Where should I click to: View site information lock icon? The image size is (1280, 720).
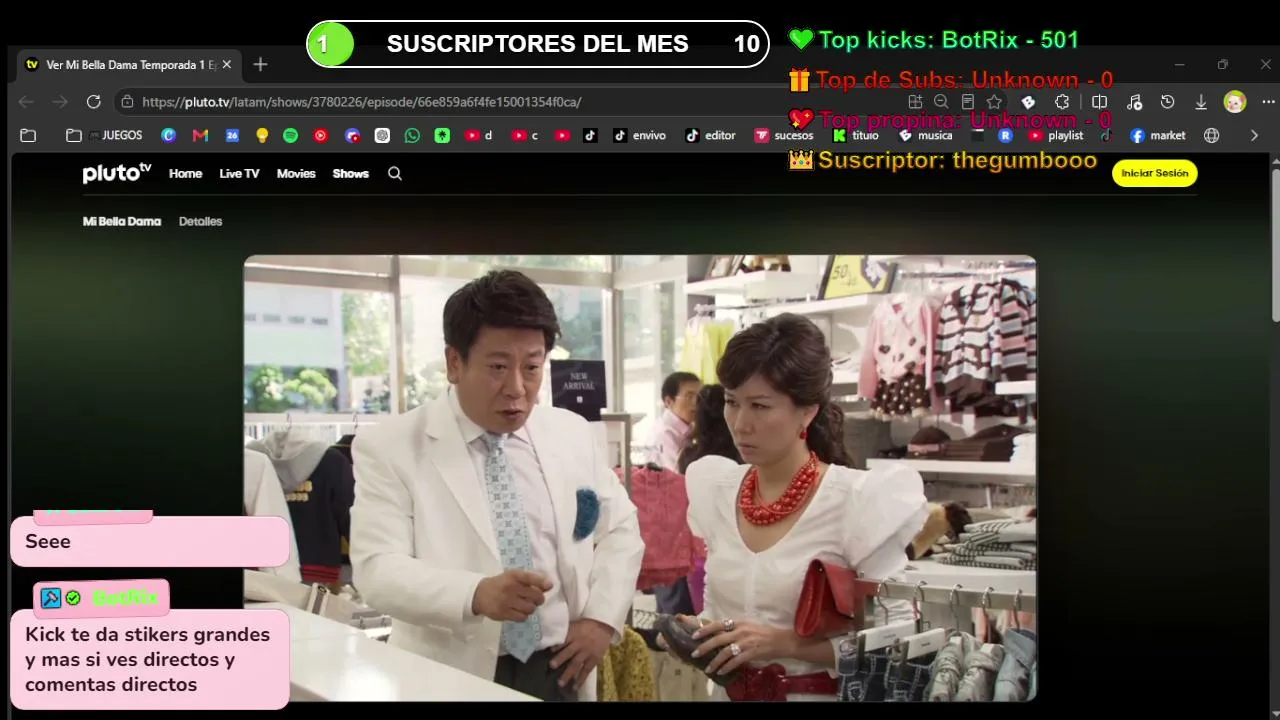click(x=127, y=102)
